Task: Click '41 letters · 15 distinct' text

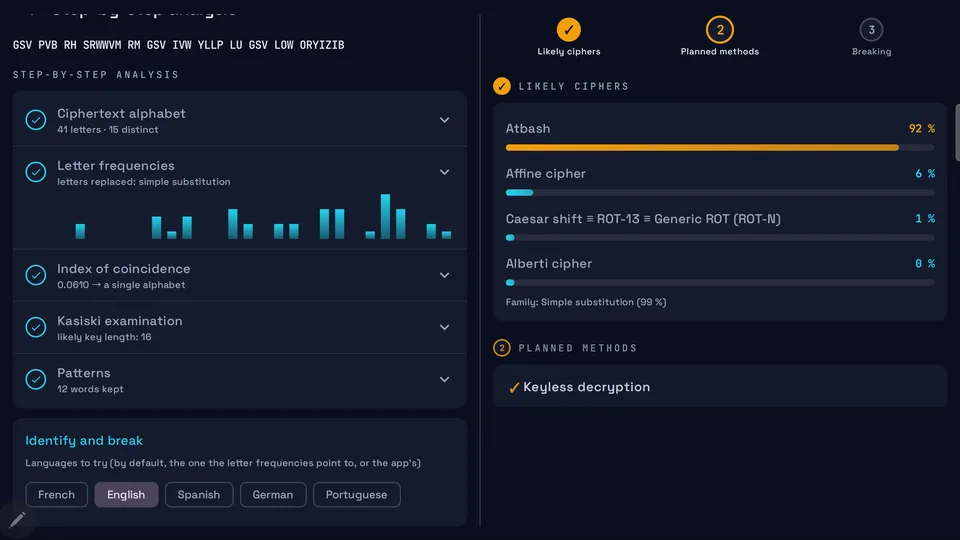Action: [x=108, y=130]
